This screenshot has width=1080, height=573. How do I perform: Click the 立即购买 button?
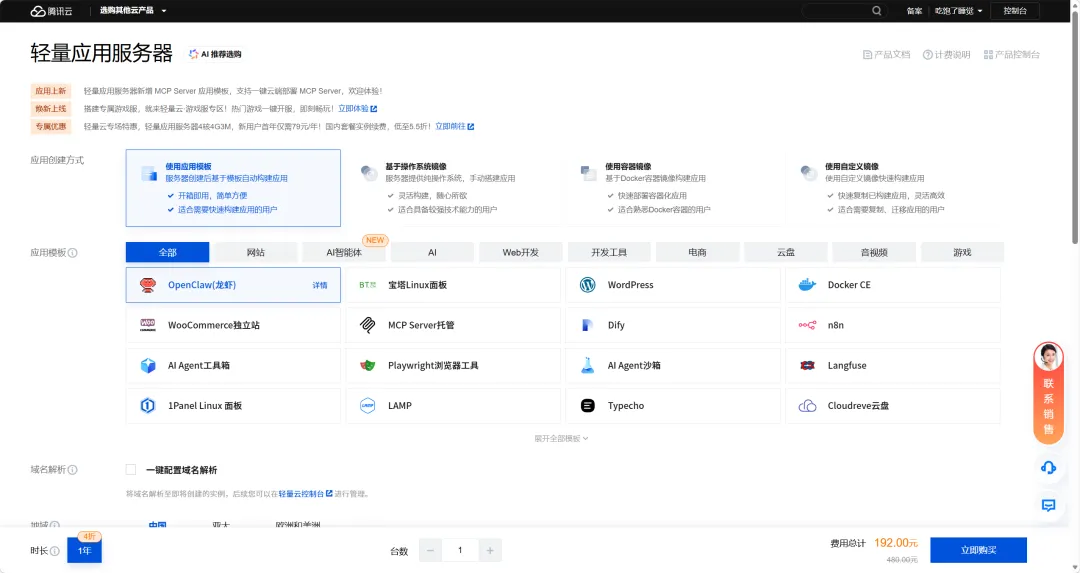978,550
